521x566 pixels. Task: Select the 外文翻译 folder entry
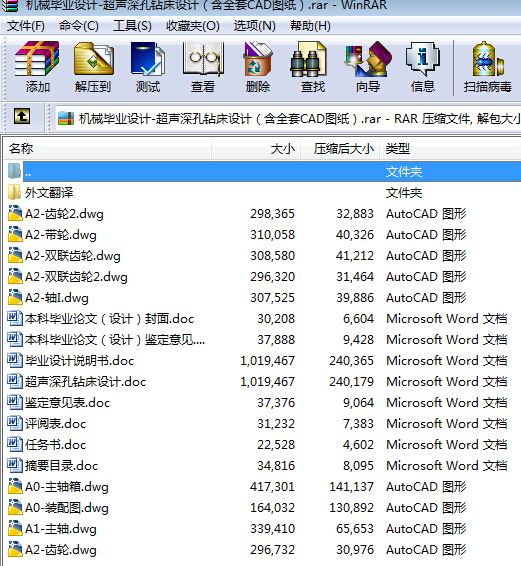click(x=49, y=192)
